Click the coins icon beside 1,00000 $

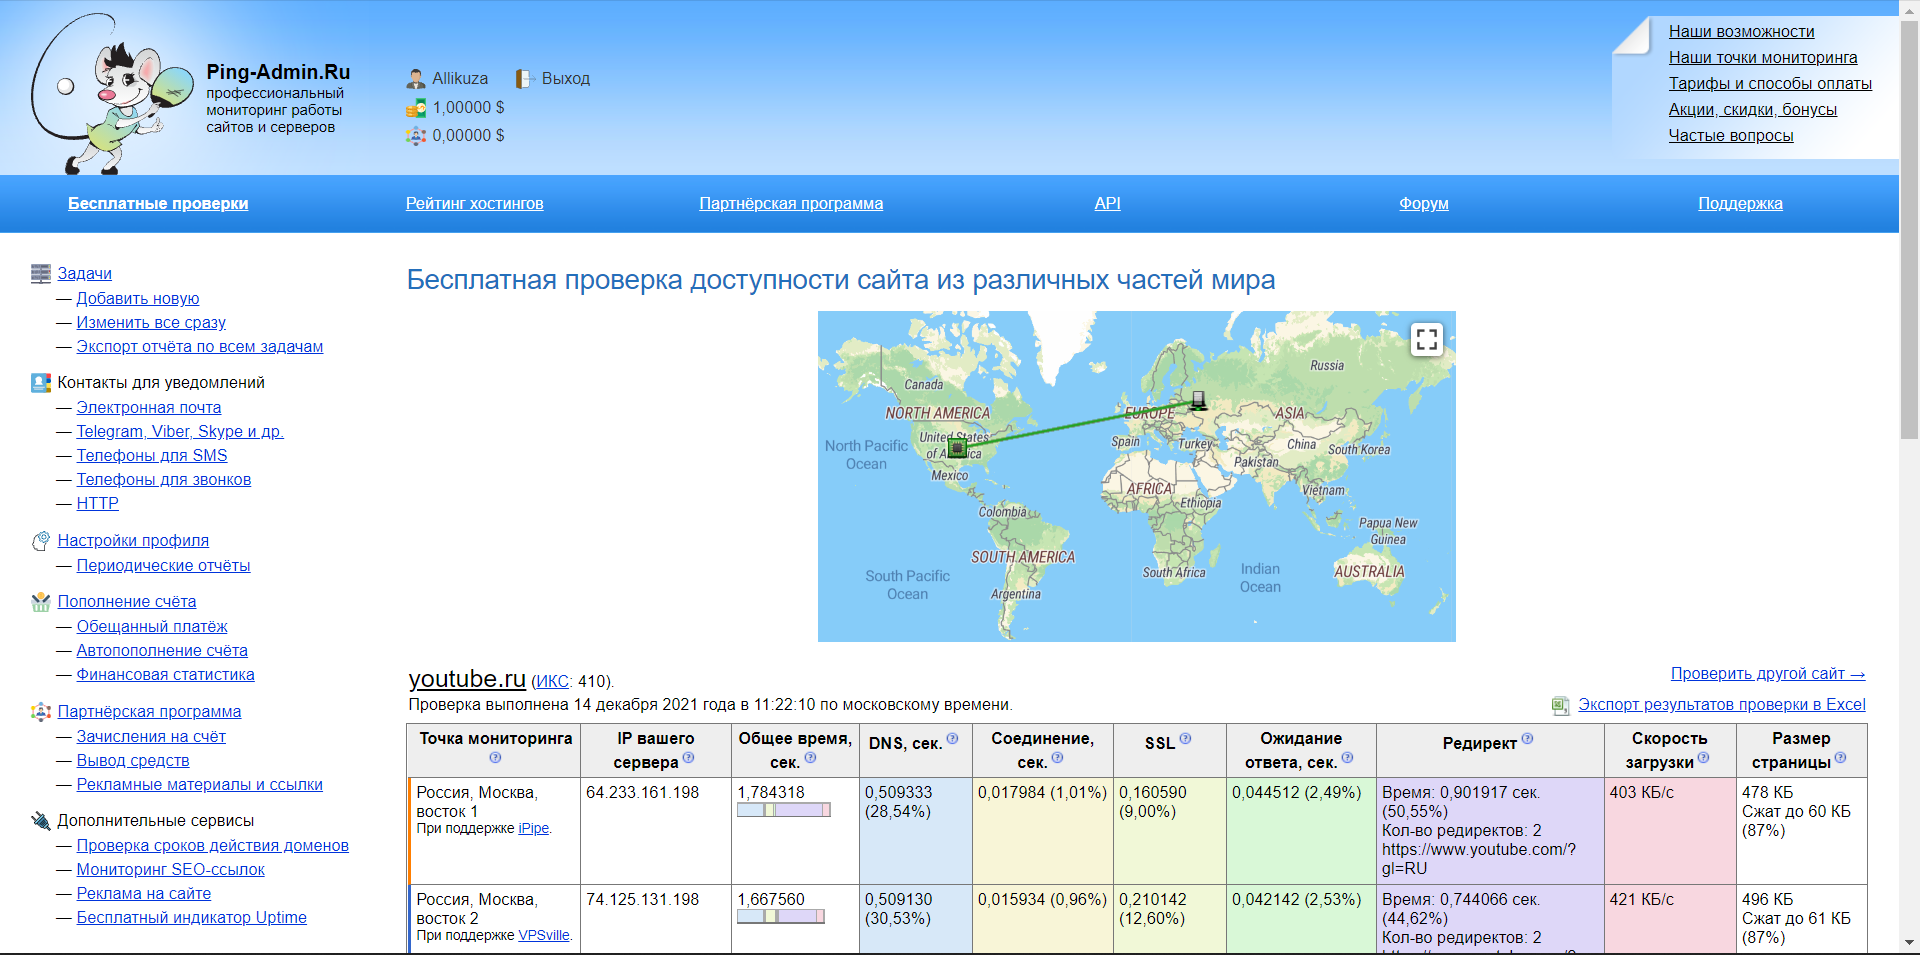pos(416,108)
